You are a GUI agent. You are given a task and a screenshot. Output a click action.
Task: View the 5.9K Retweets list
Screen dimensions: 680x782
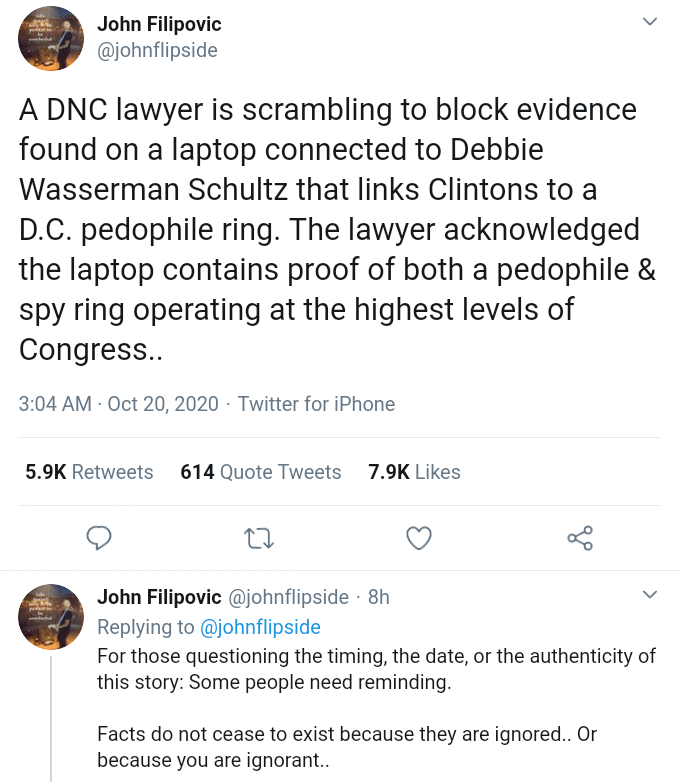coord(89,472)
